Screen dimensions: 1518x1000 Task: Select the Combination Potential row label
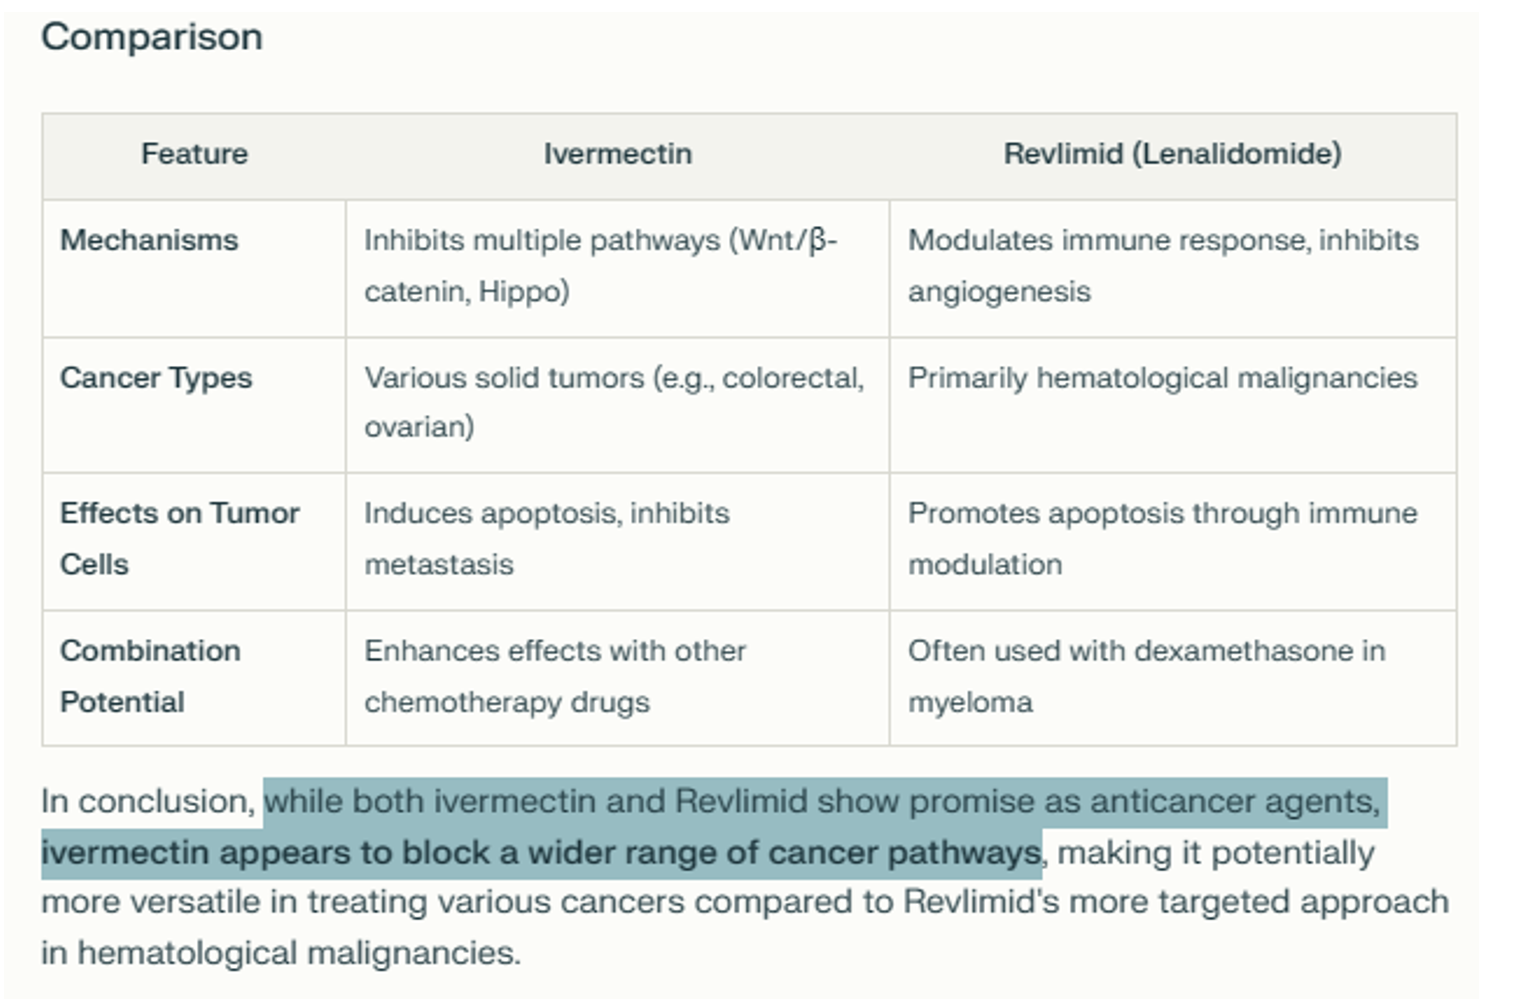150,676
